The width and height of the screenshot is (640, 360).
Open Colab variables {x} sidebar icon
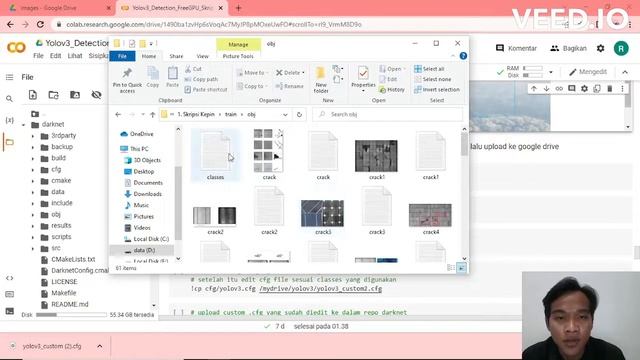9,120
